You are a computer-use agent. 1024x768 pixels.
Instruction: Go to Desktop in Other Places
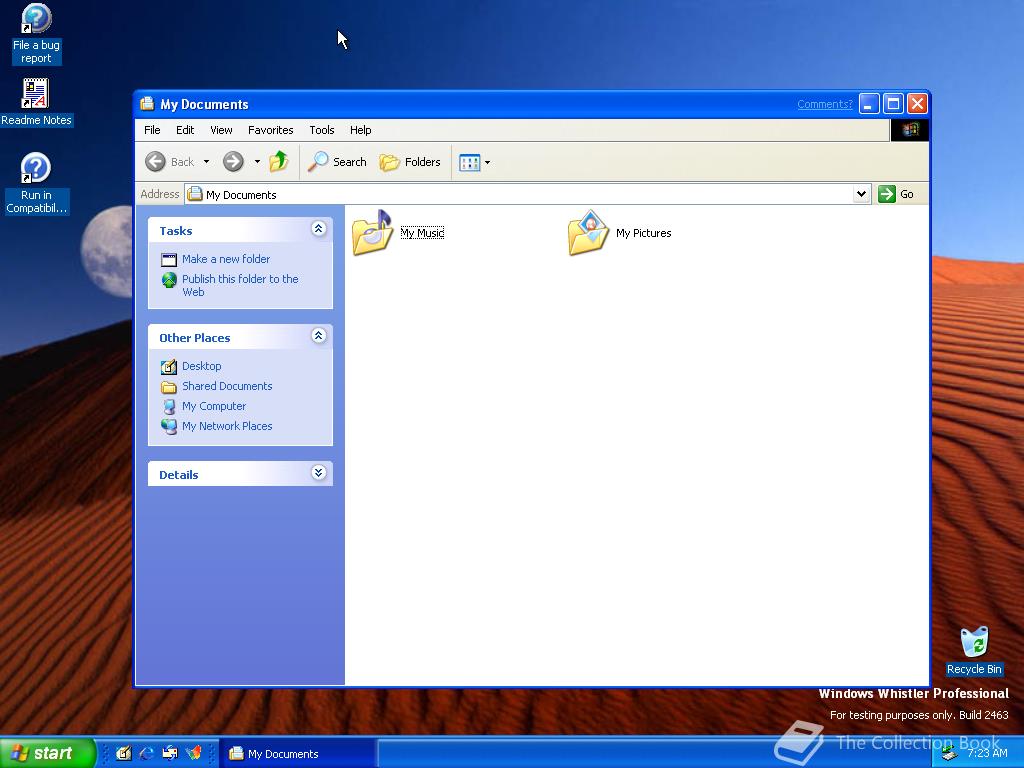(201, 366)
